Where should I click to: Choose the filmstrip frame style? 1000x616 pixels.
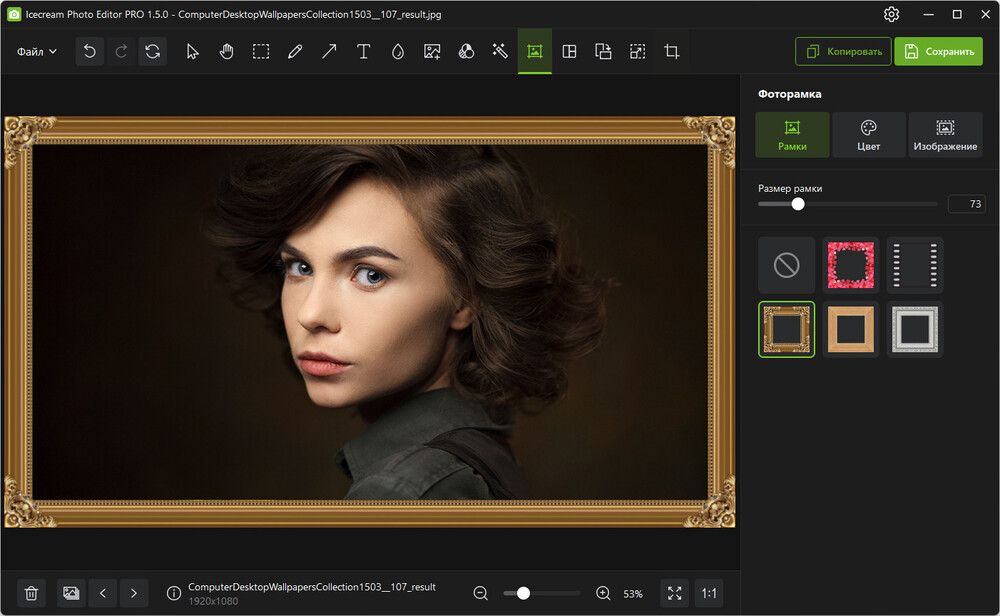click(914, 264)
